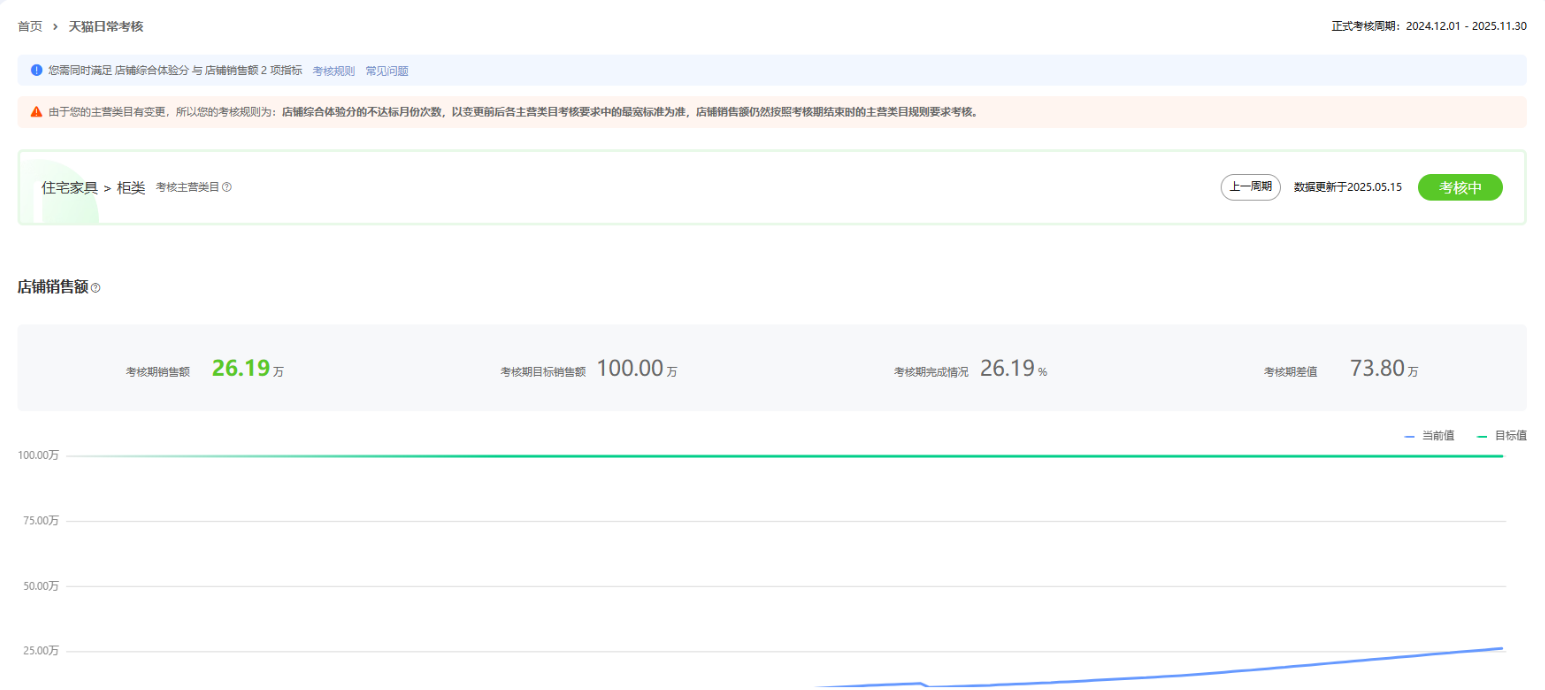Toggle 当前值 series via legend label
Image resolution: width=1545 pixels, height=690 pixels.
[x=1436, y=436]
